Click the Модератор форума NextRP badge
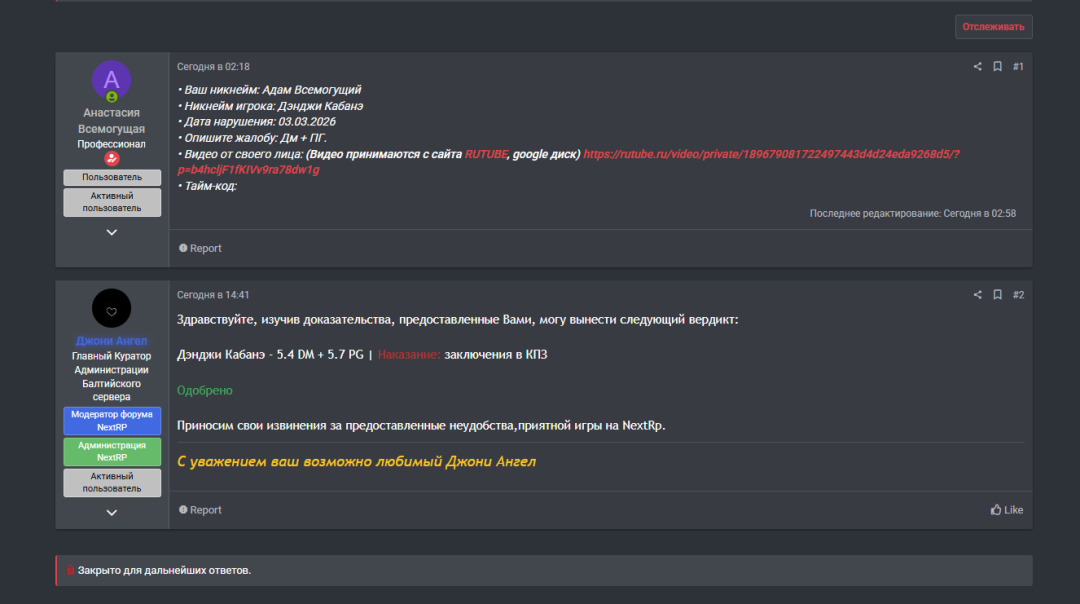 point(112,421)
